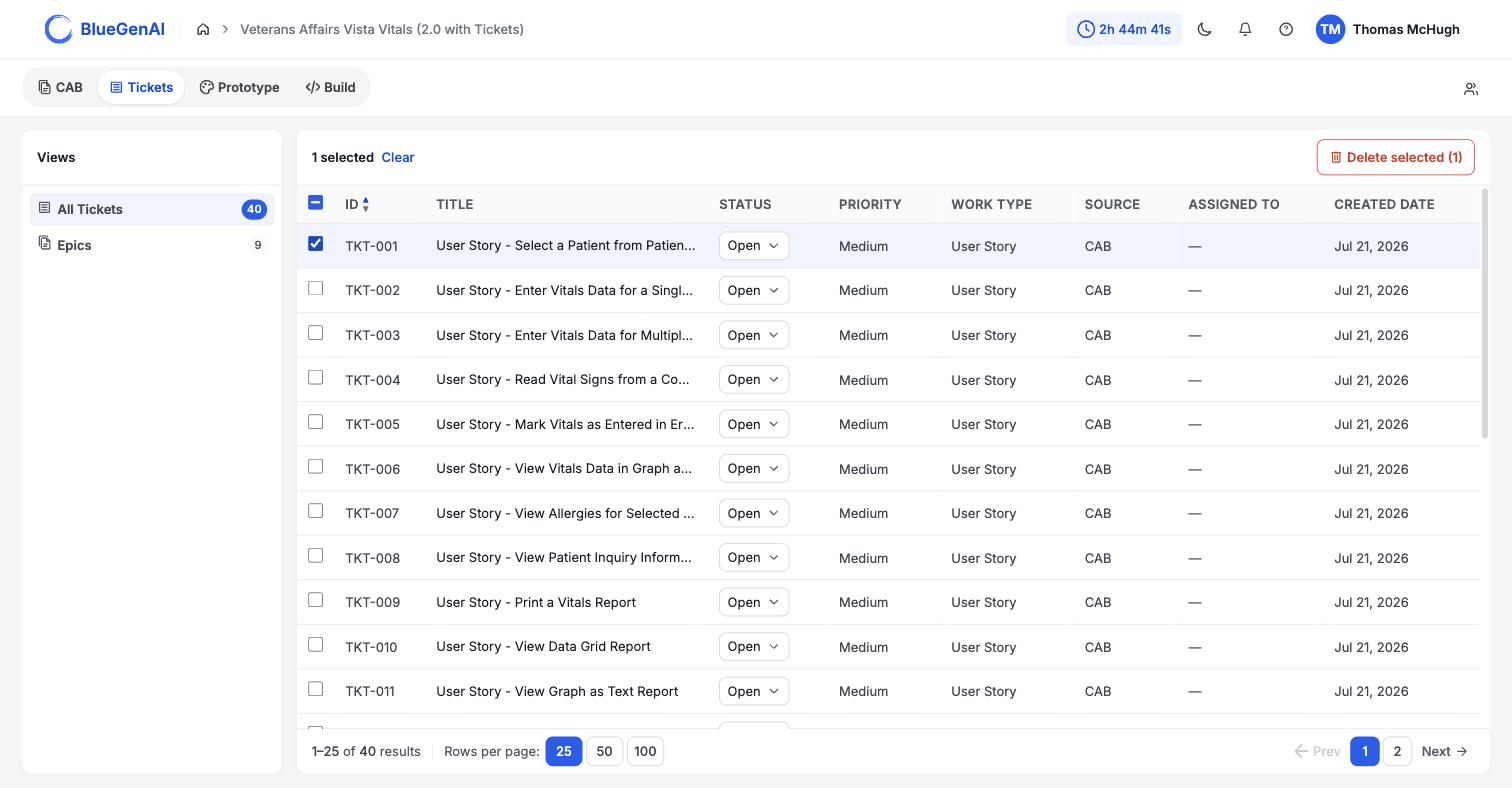
Task: Open ticket titled View Data Grid Report
Action: [x=543, y=646]
